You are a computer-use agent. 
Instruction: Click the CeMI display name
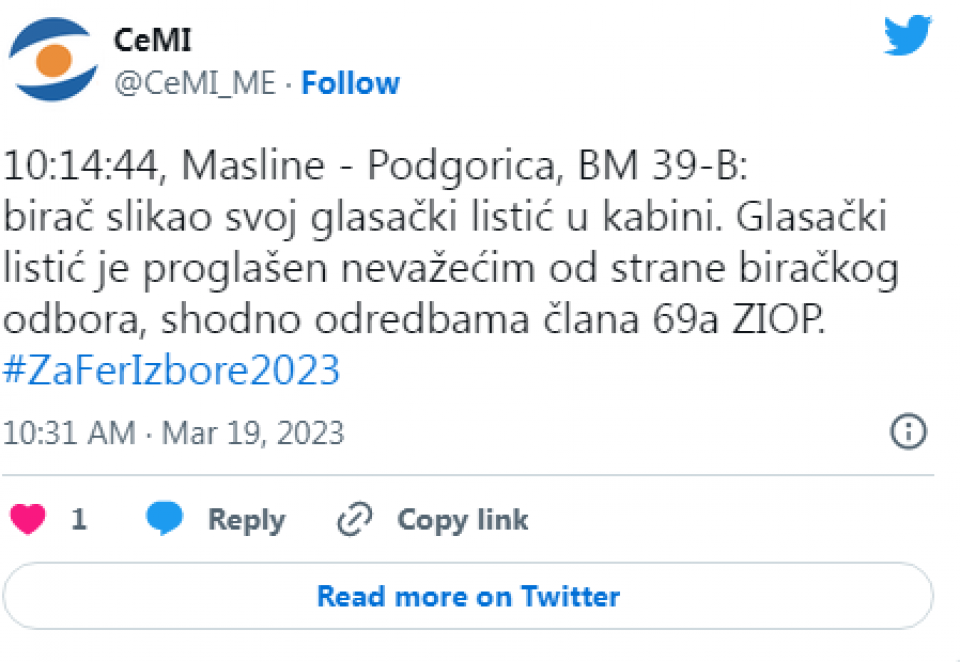click(x=153, y=41)
